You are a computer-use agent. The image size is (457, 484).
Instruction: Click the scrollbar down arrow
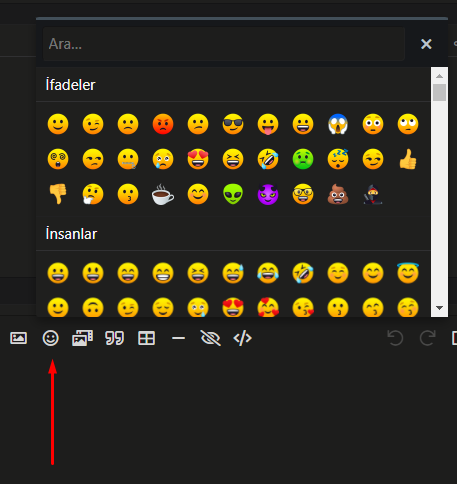439,308
